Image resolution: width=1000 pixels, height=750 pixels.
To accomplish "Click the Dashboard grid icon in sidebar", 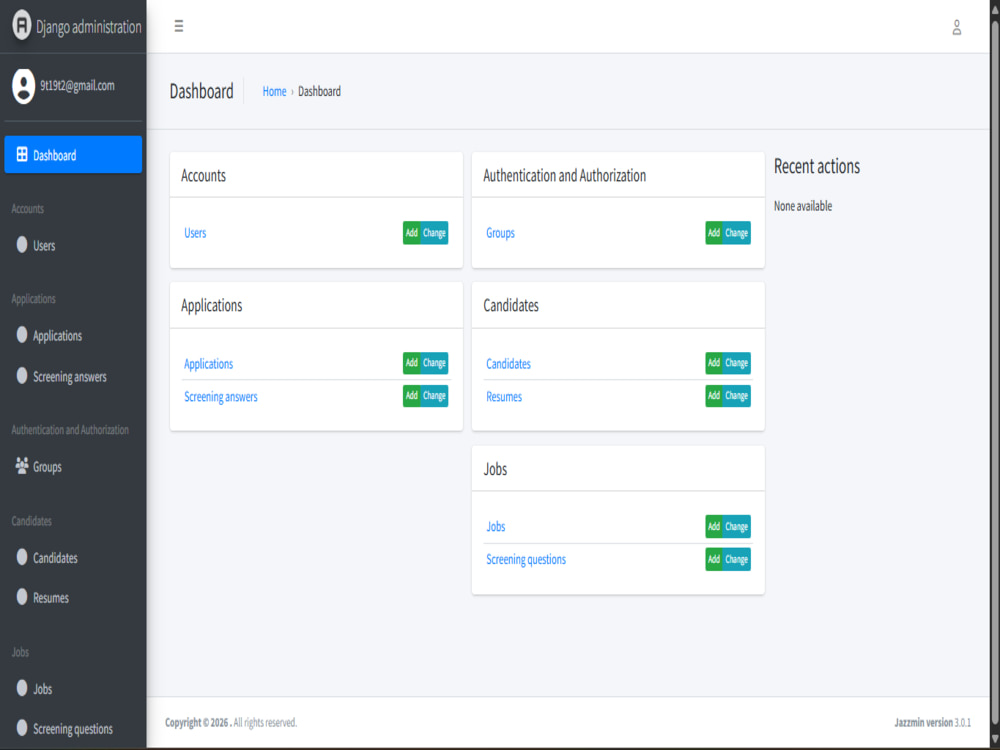I will pos(22,154).
